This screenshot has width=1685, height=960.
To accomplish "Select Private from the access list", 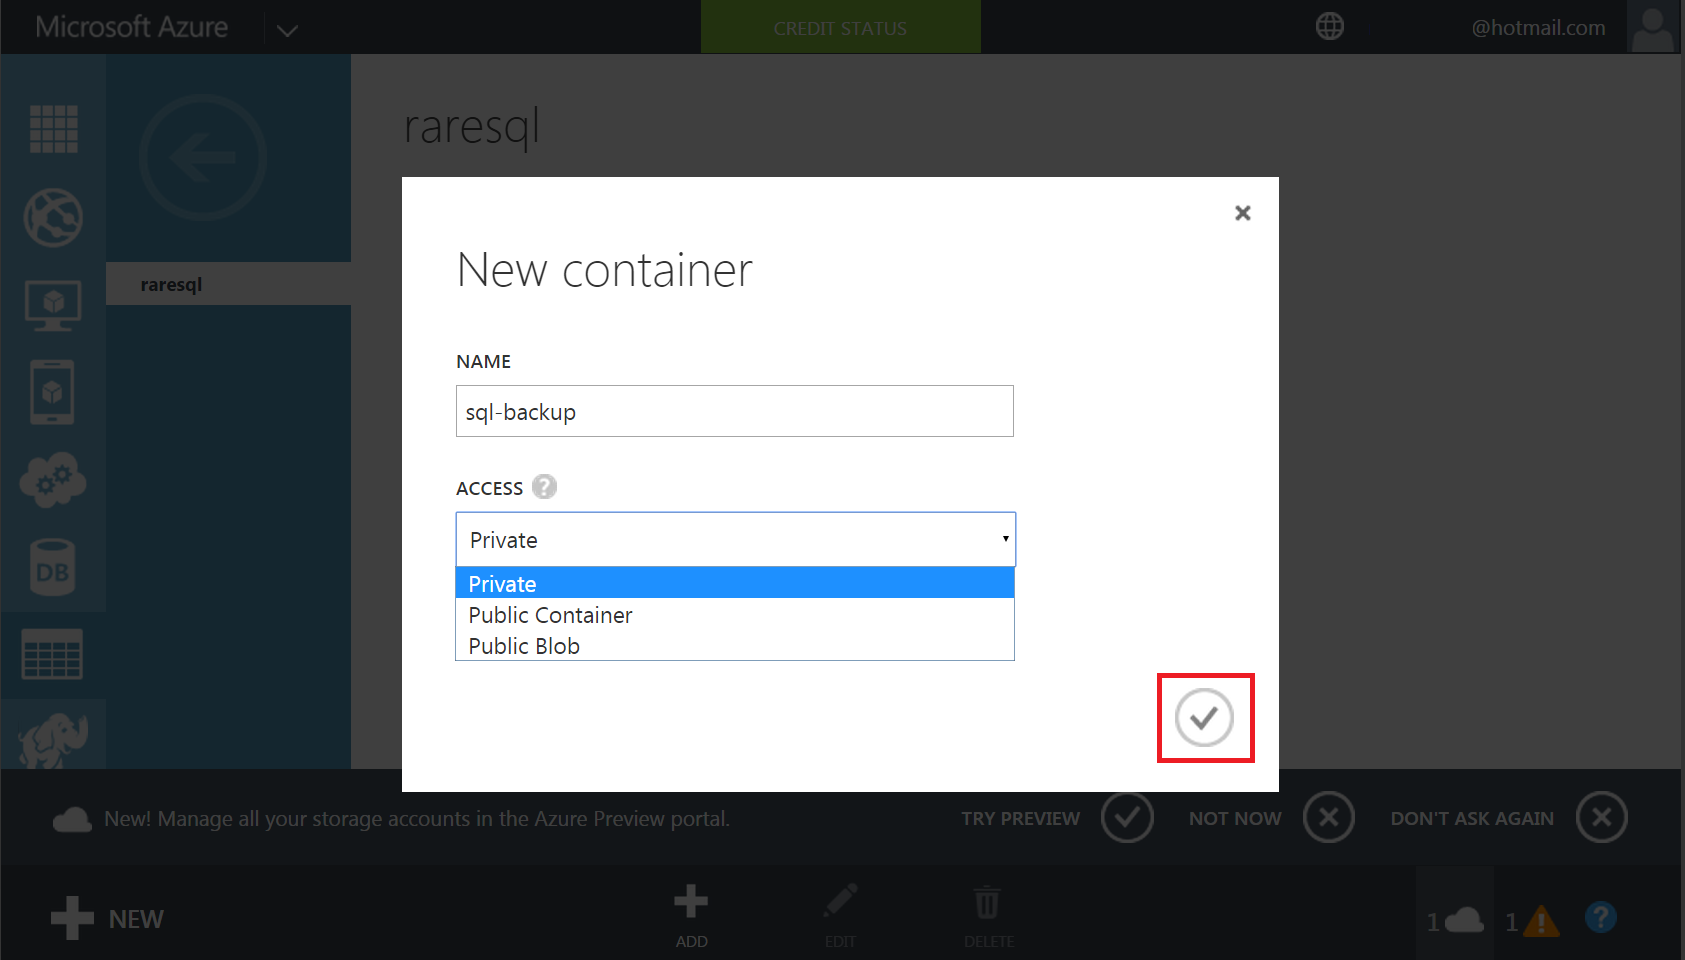I will pos(735,584).
